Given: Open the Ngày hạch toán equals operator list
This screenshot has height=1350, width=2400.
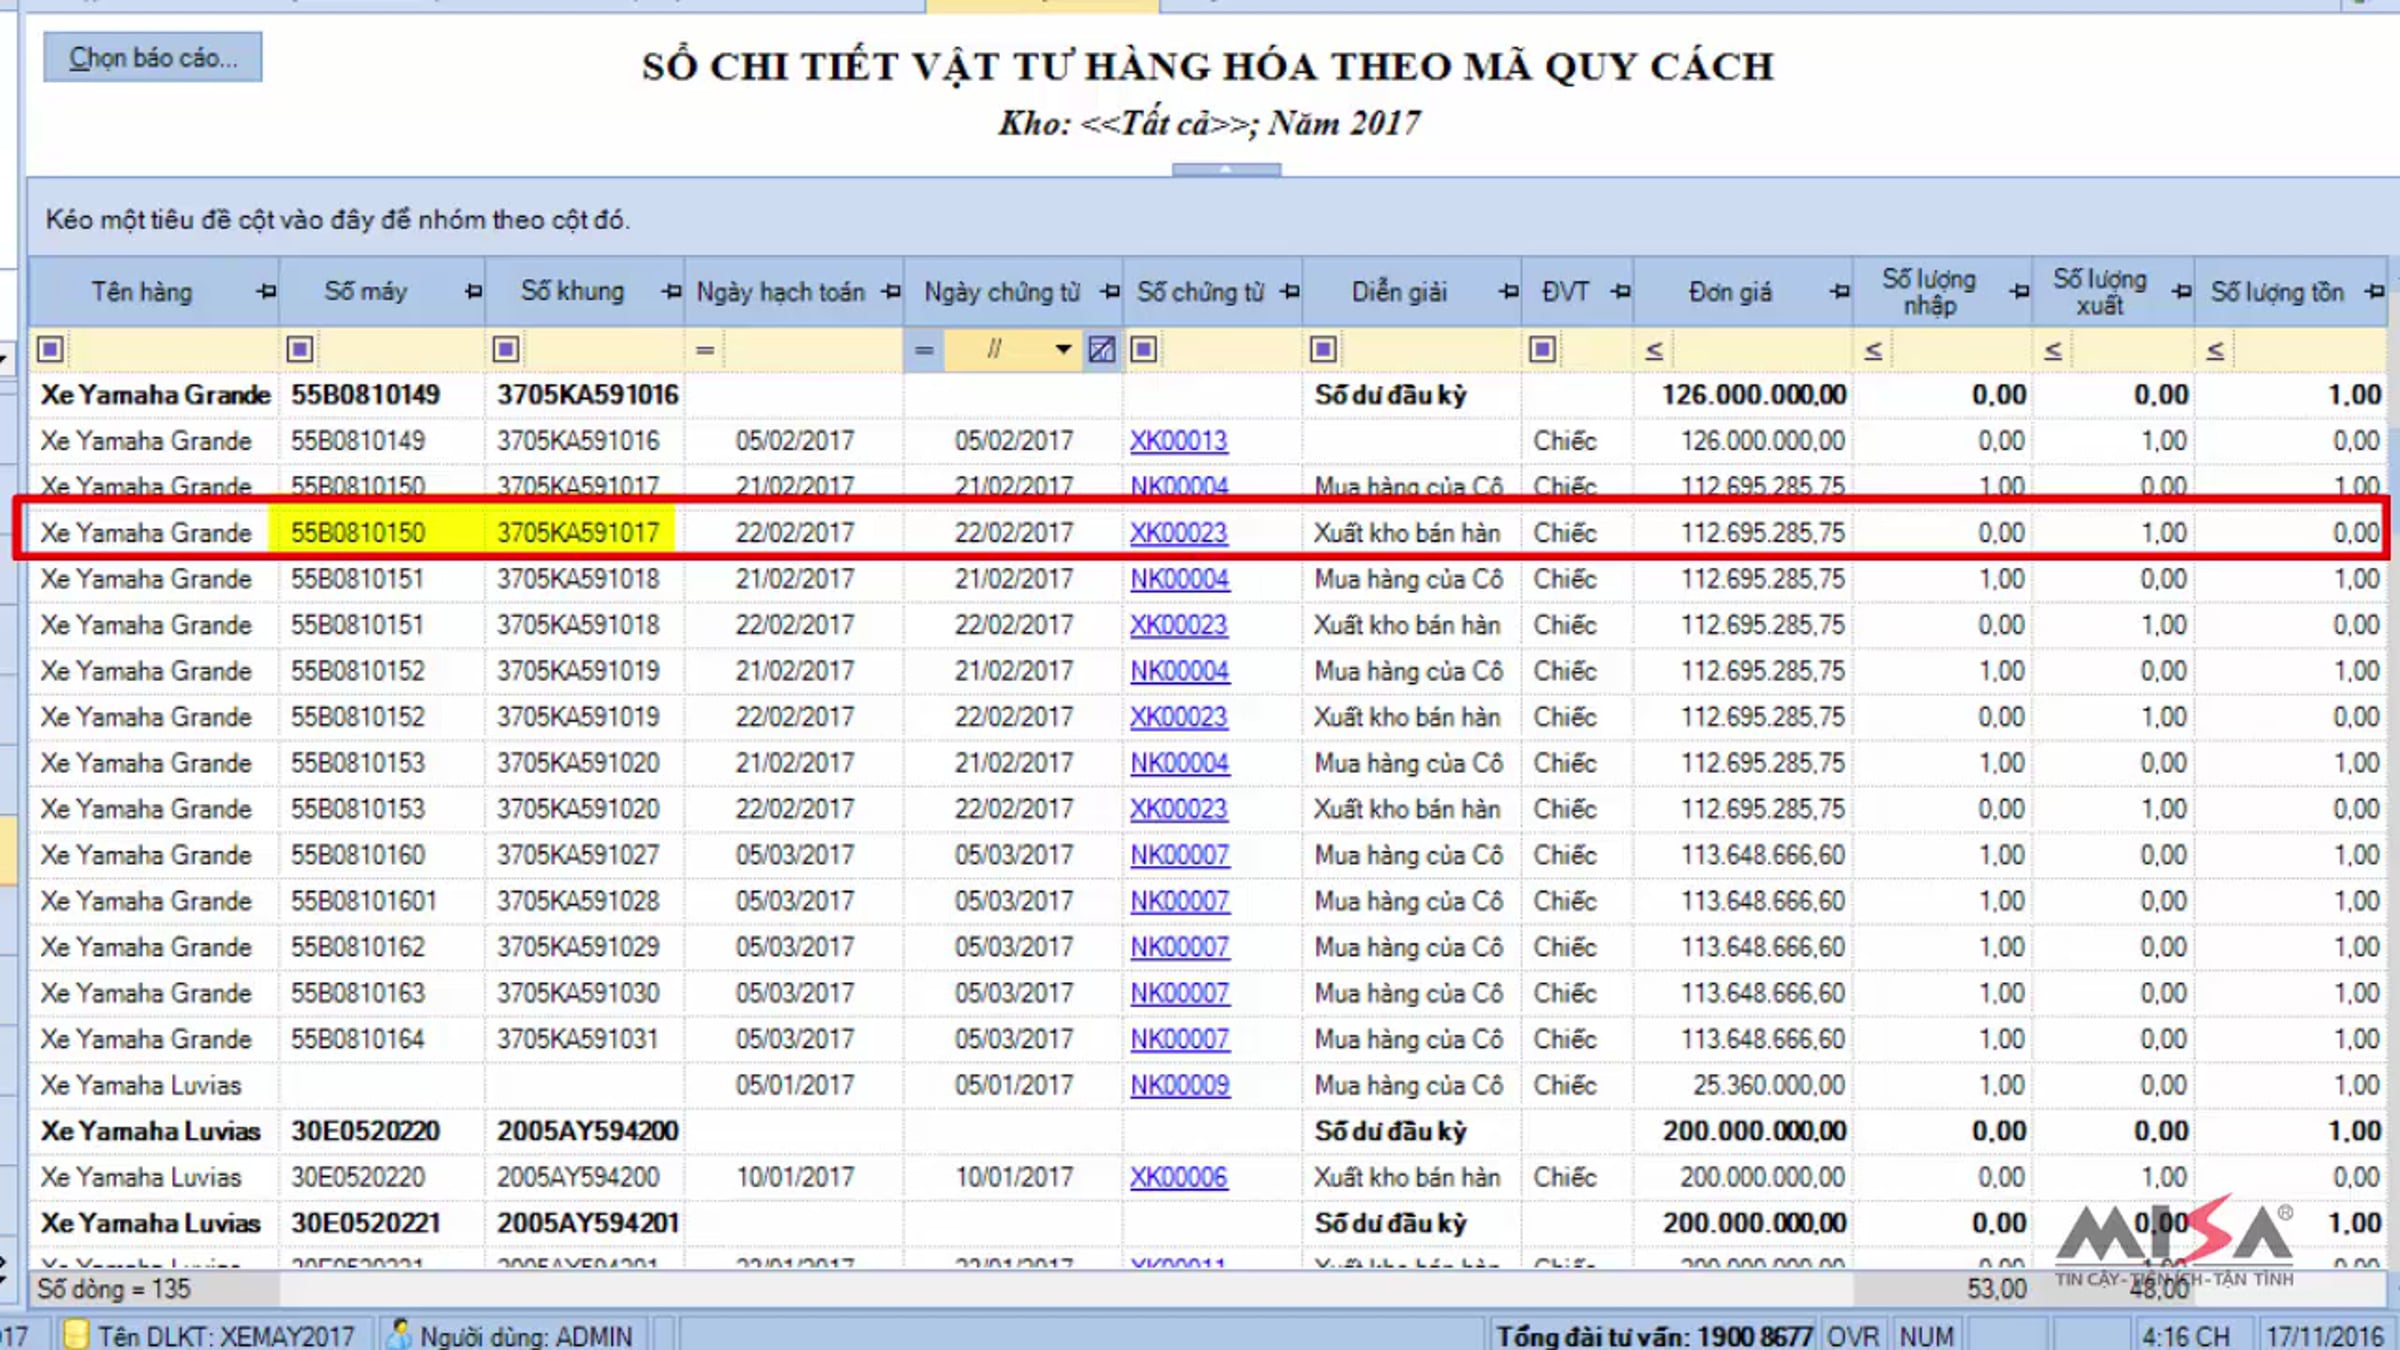Looking at the screenshot, I should coord(705,350).
